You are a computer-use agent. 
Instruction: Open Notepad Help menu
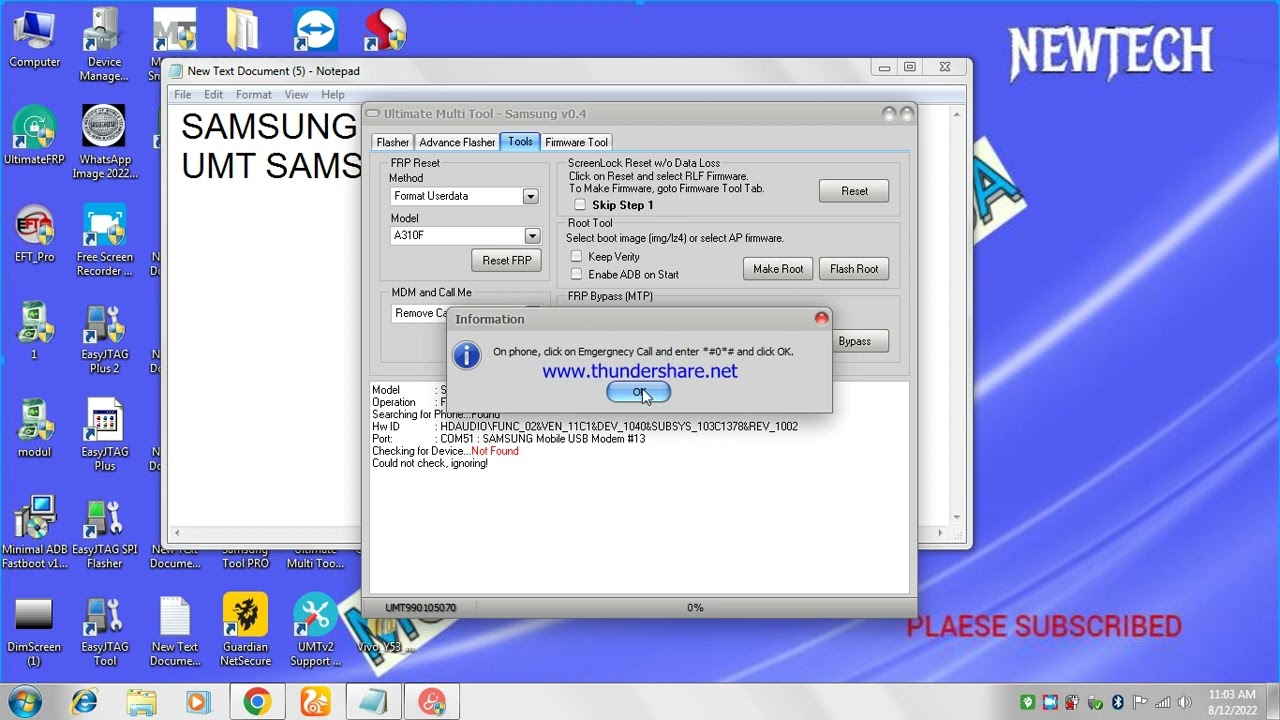pyautogui.click(x=333, y=94)
